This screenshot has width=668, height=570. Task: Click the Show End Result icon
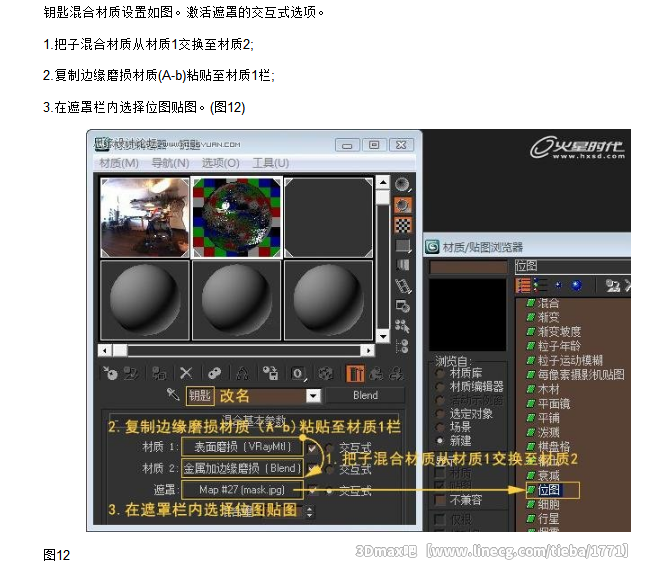tap(355, 372)
